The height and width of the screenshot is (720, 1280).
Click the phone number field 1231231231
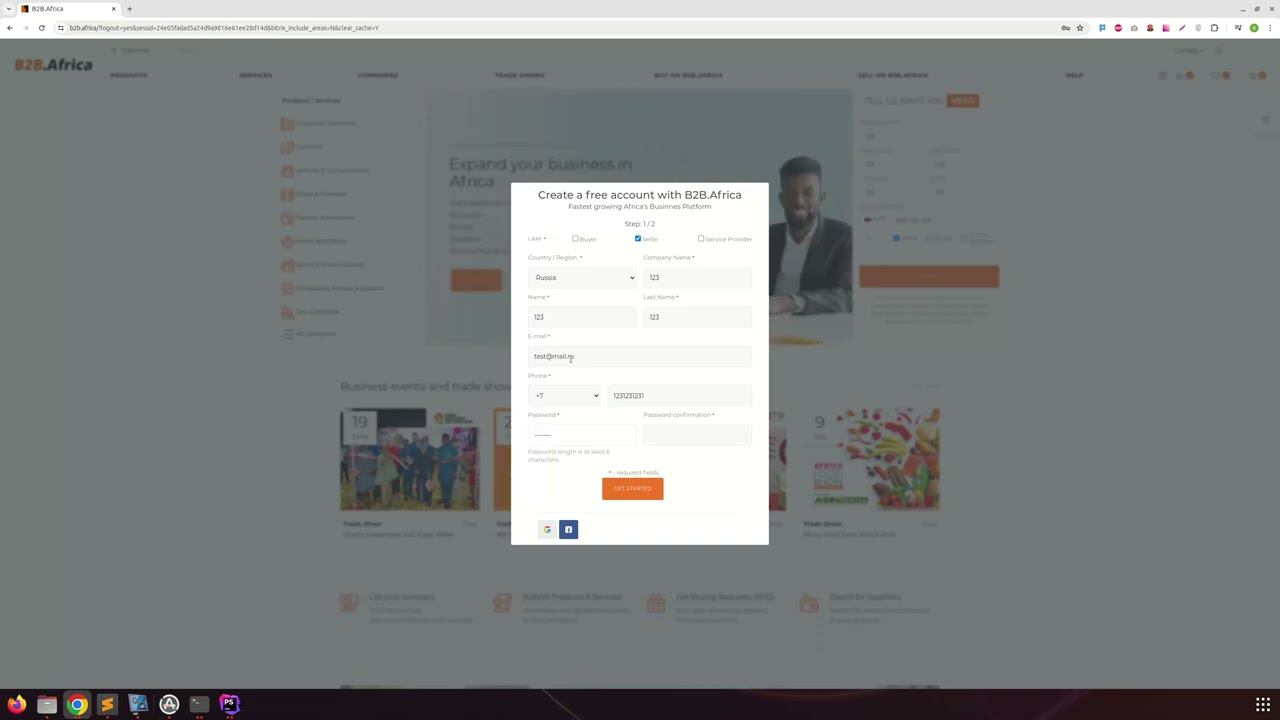coord(679,395)
